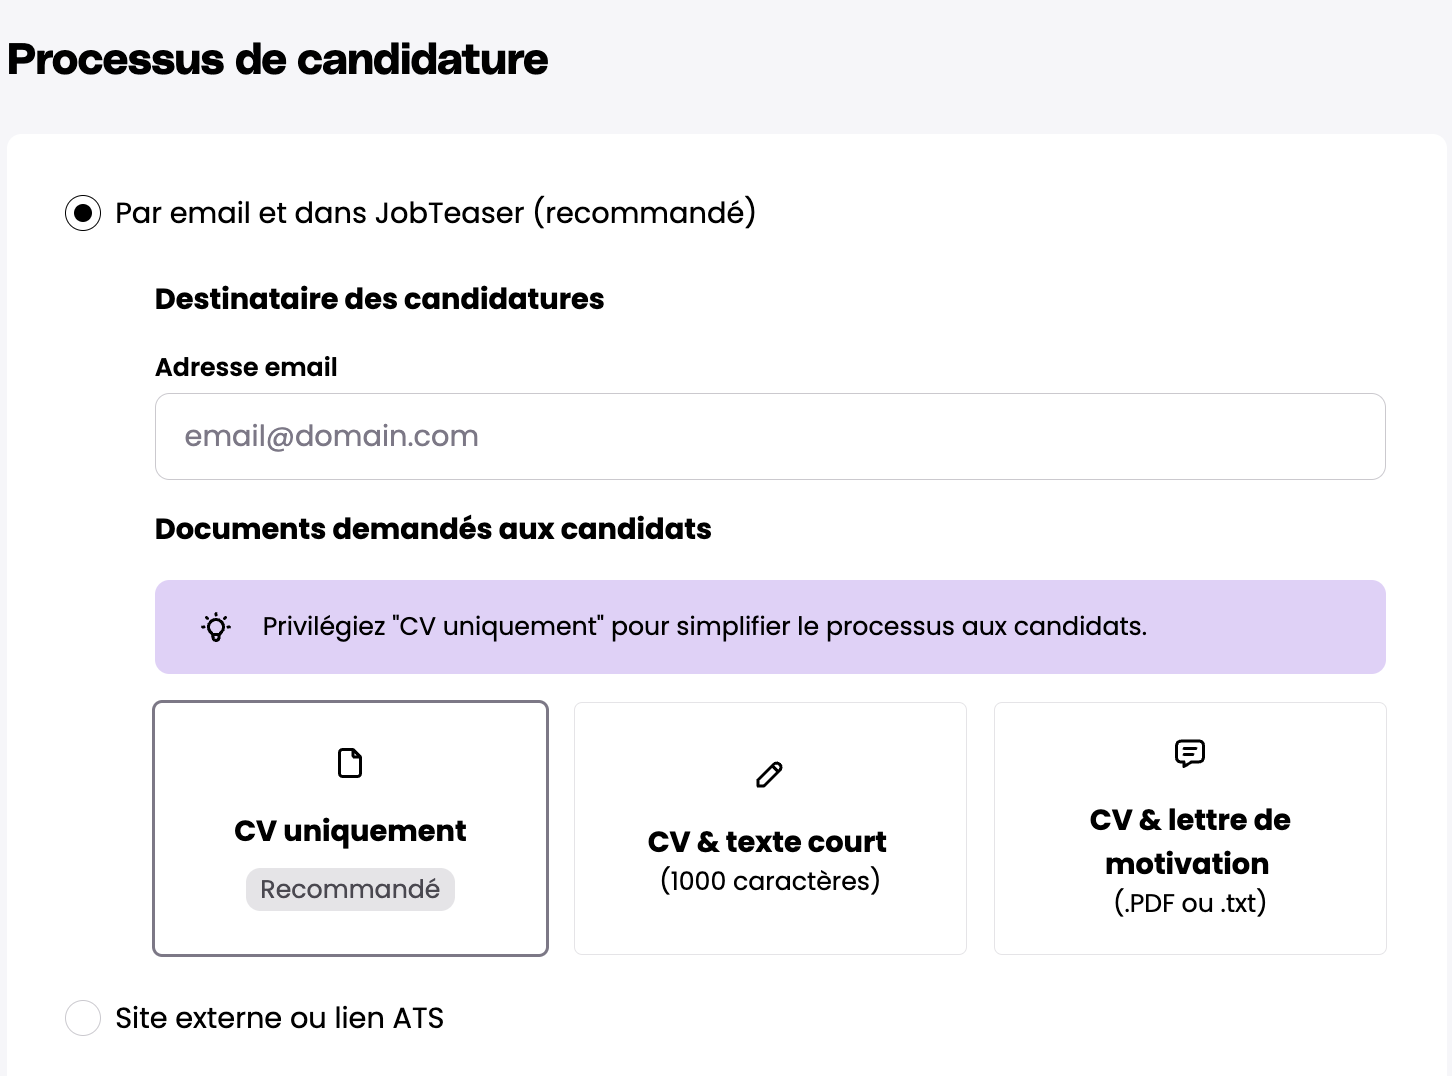Select the "Par email et dans JobTeaser" radio button

[x=83, y=213]
